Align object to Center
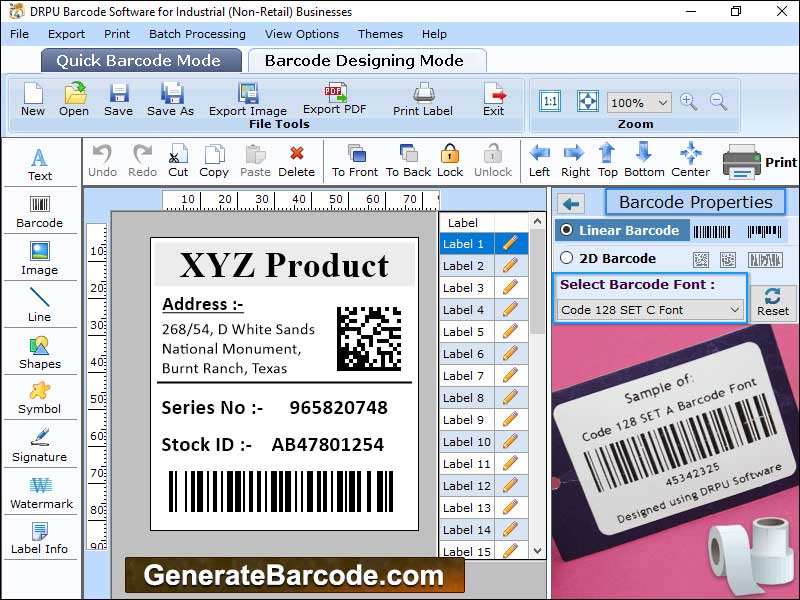Viewport: 800px width, 600px height. pos(690,158)
